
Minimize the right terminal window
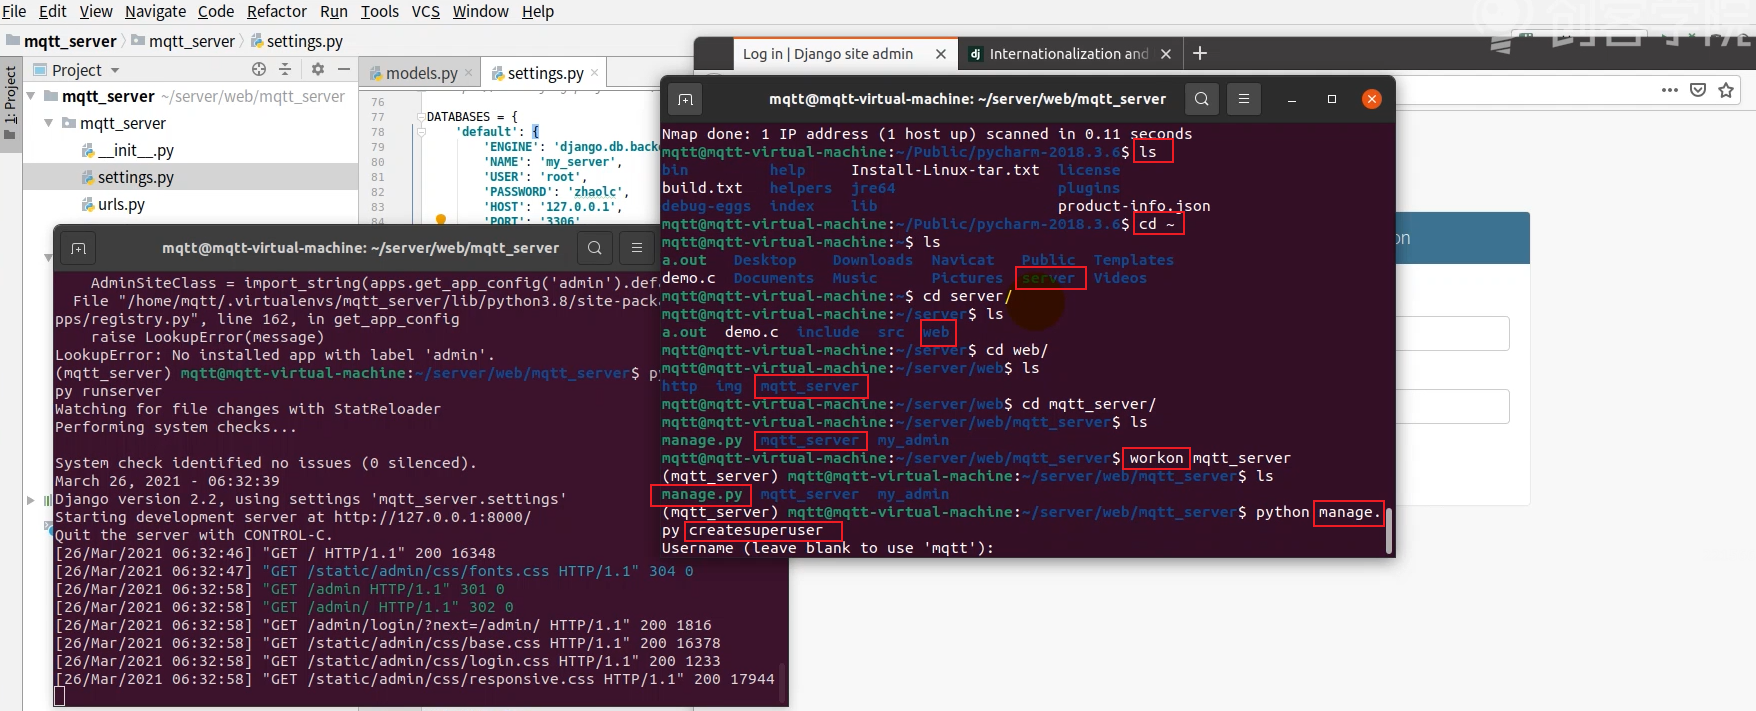(1292, 99)
